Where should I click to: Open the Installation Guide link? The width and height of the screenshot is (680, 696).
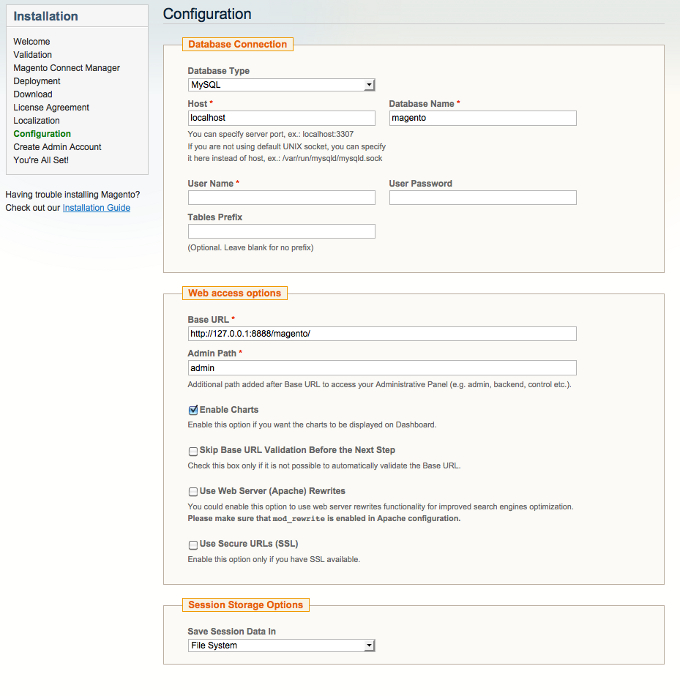tap(96, 208)
